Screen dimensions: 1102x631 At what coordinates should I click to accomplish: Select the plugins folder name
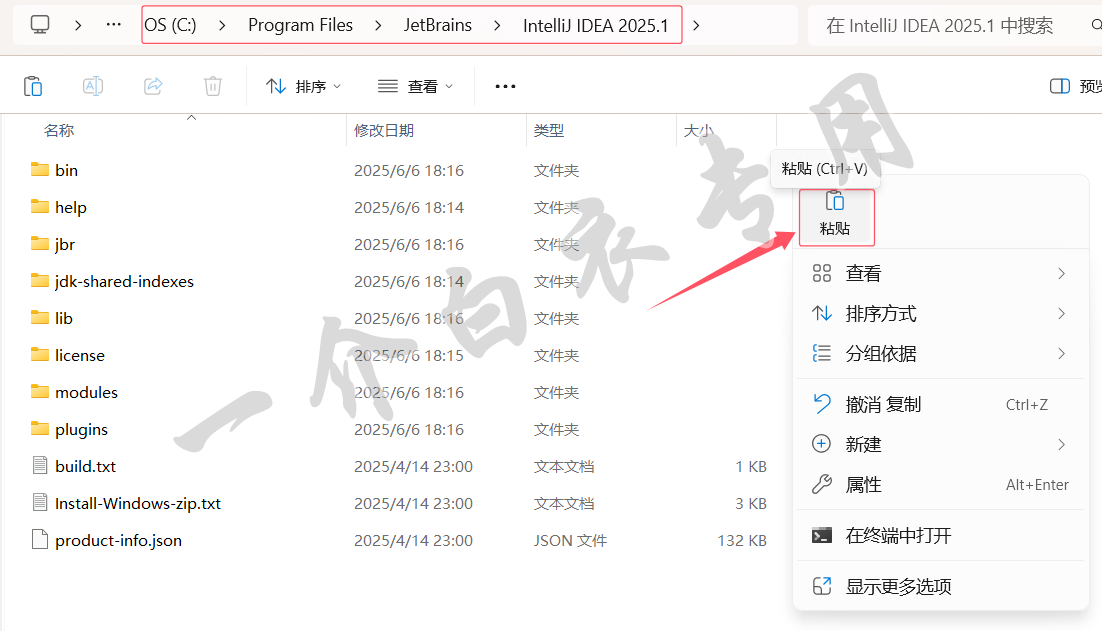pos(82,429)
